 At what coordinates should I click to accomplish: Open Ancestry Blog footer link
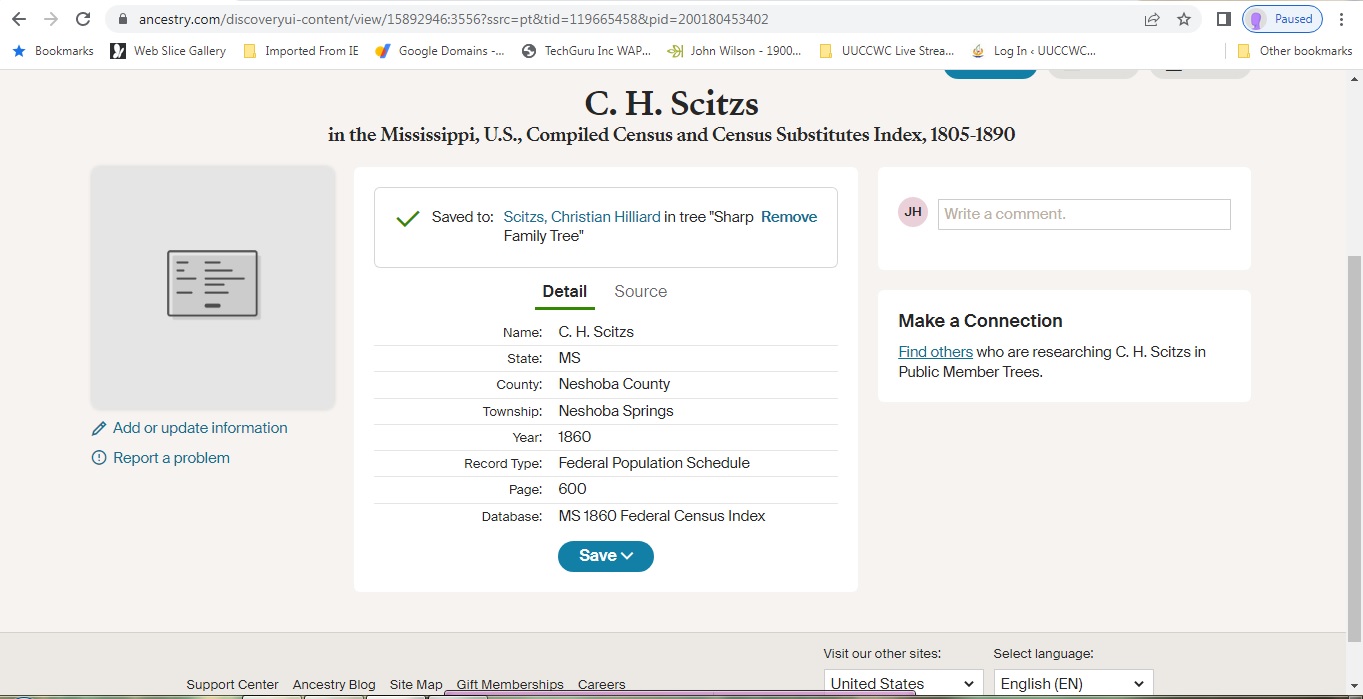[334, 685]
